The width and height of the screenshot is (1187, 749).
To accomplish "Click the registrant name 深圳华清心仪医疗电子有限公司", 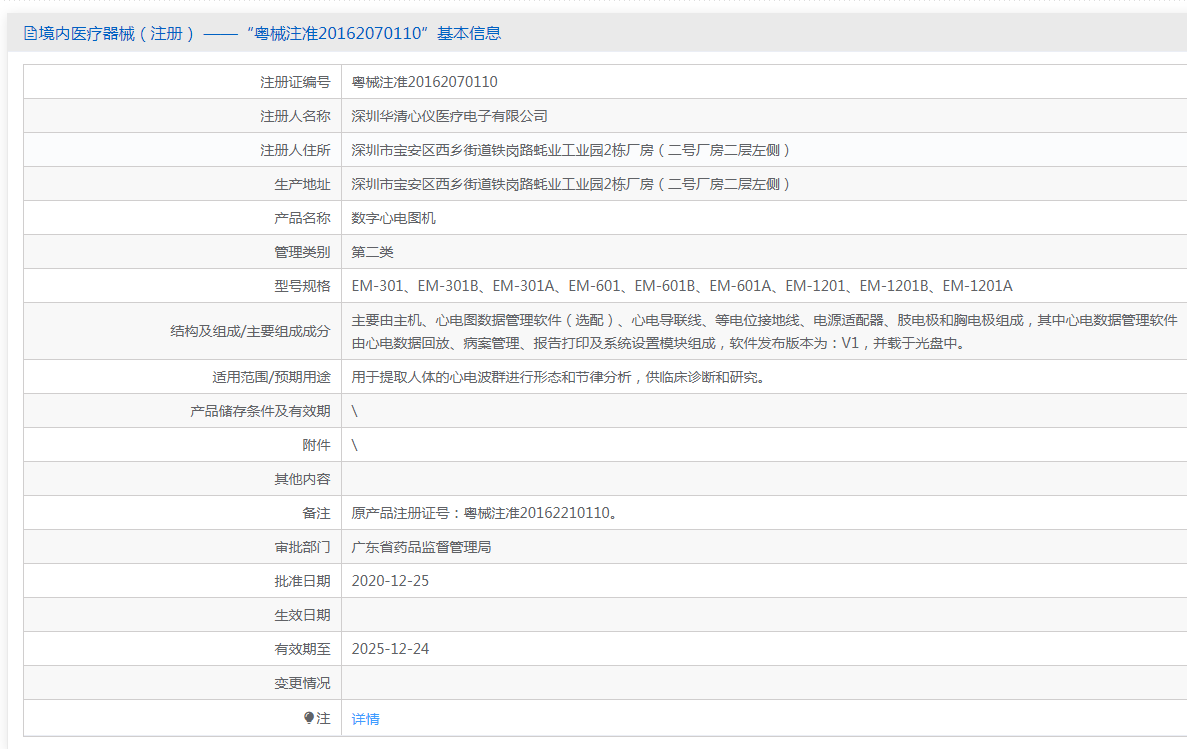I will click(450, 116).
